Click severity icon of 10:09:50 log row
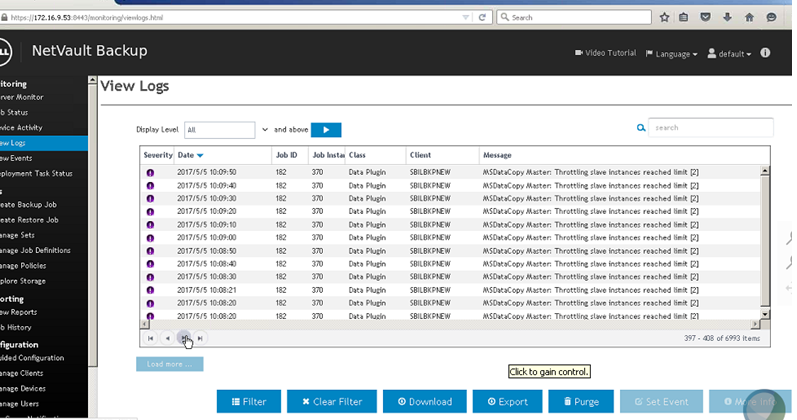 coord(150,173)
